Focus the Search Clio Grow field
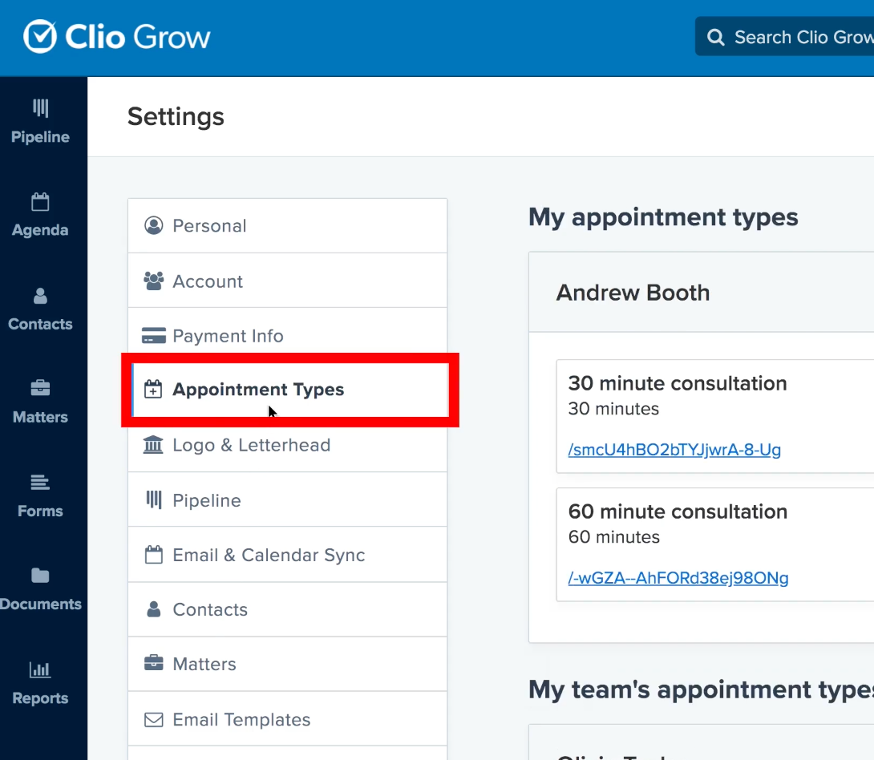The image size is (874, 760). click(x=784, y=37)
